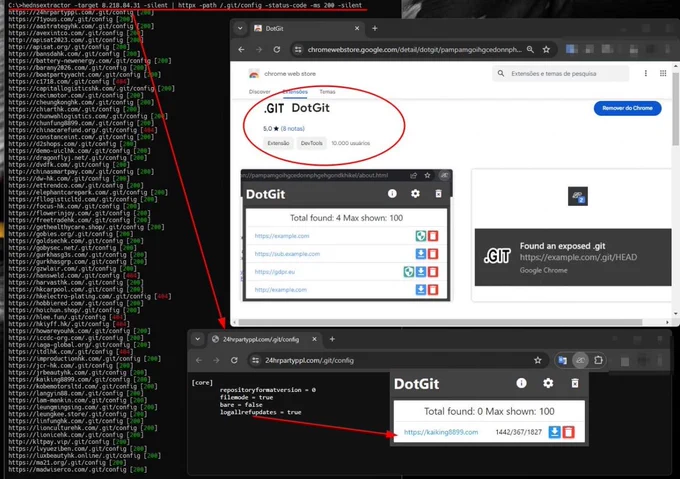This screenshot has width=680, height=479.
Task: Open new tab in 24hrpartyppl window
Action: 332,339
